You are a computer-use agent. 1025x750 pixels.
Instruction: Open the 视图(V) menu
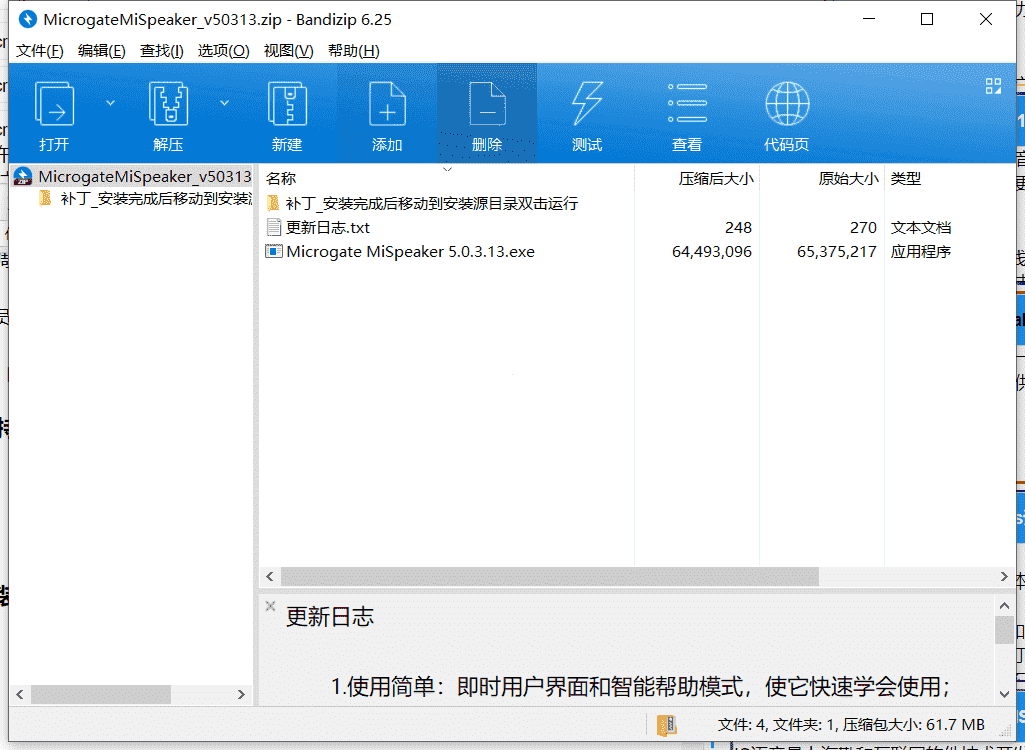coord(288,51)
